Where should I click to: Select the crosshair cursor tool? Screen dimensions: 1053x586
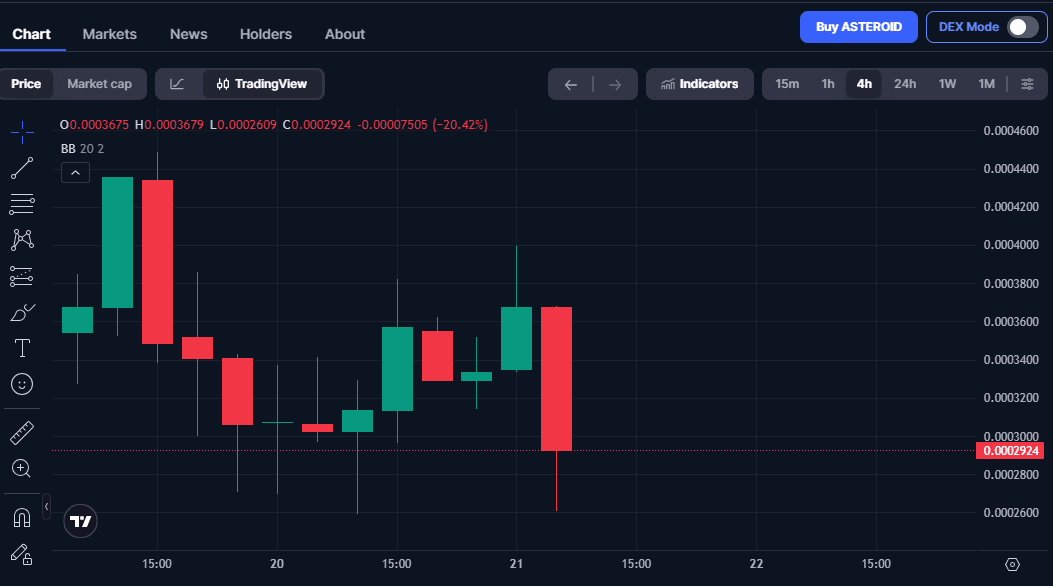pos(21,131)
